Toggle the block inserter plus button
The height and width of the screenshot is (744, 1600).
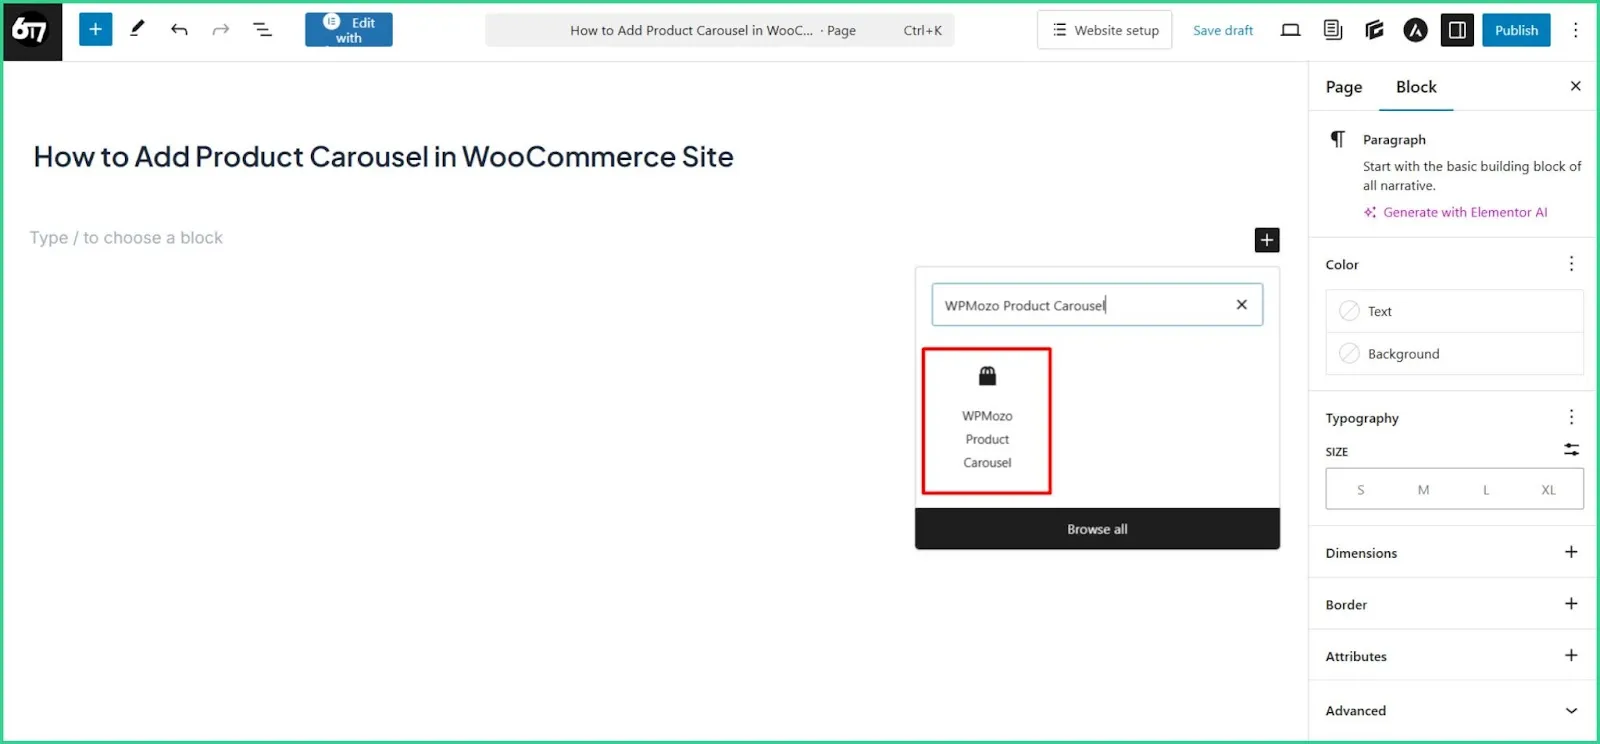pyautogui.click(x=95, y=30)
